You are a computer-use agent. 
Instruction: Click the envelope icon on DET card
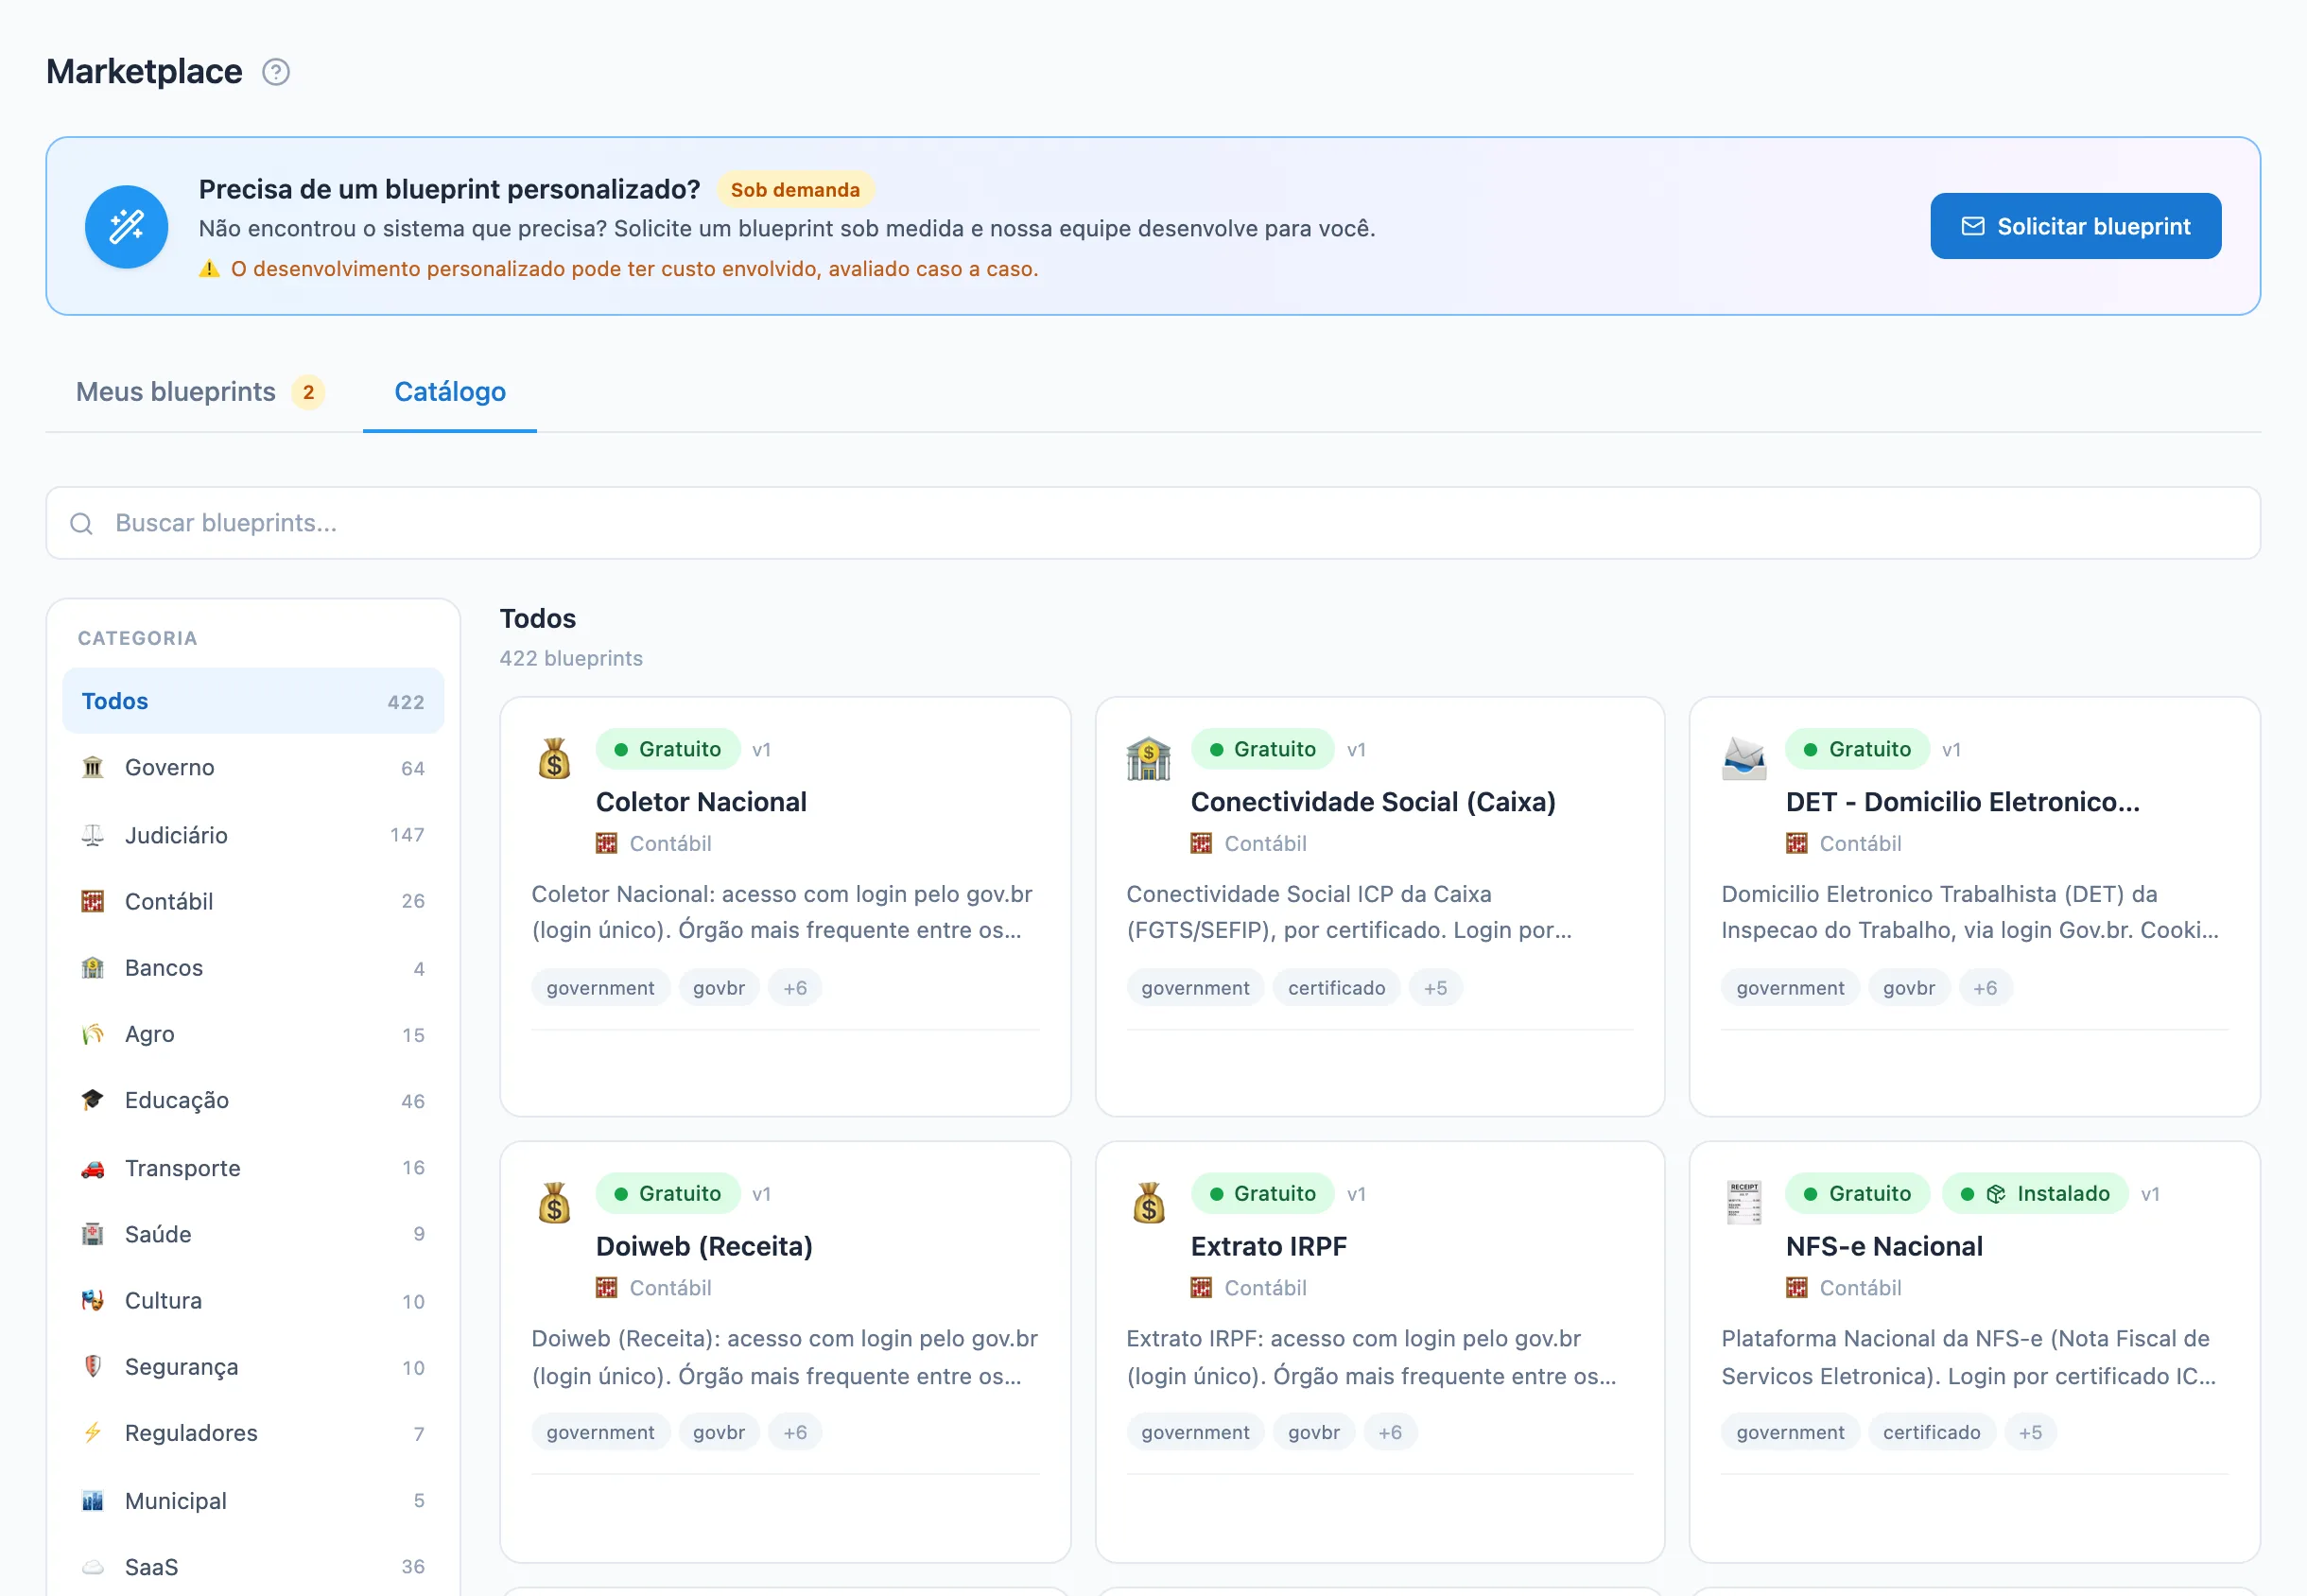click(x=1744, y=758)
